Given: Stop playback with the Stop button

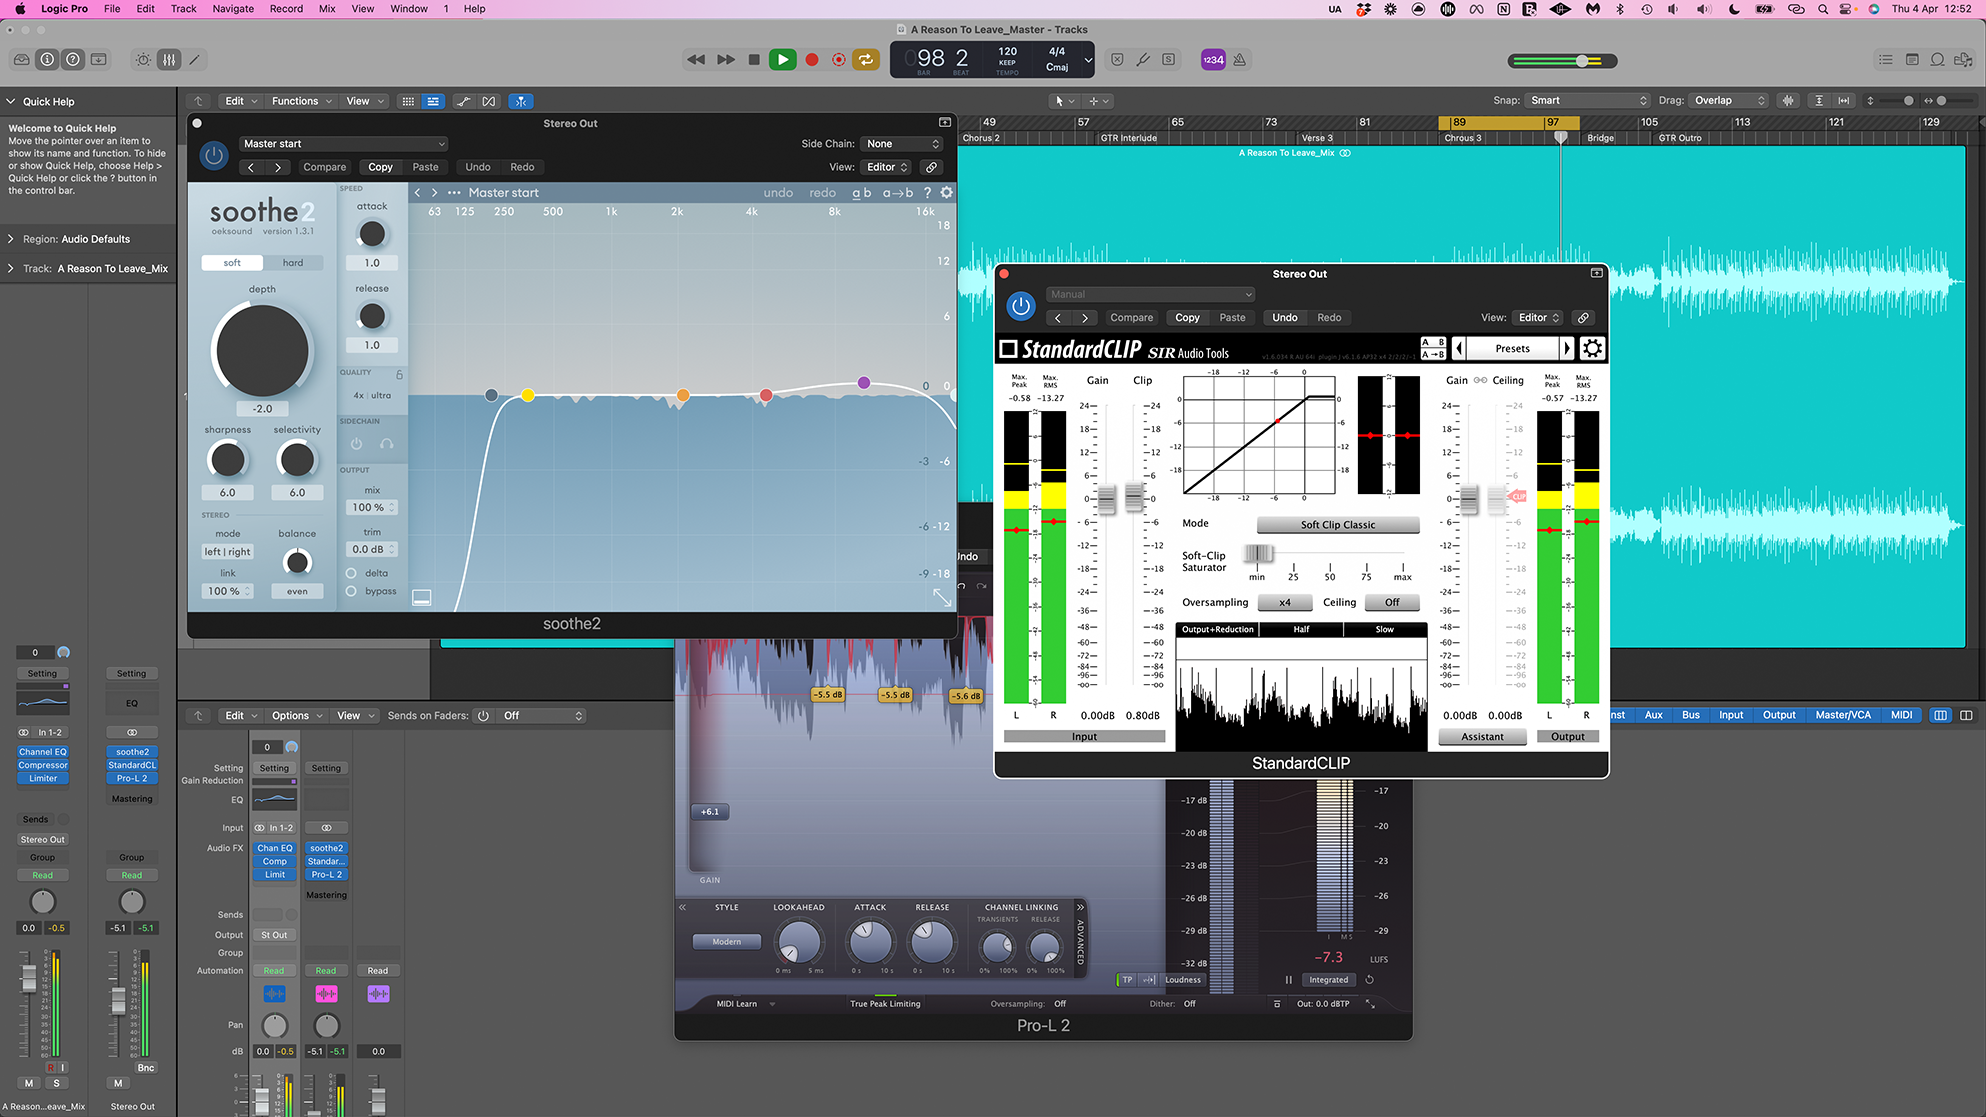Looking at the screenshot, I should [754, 60].
